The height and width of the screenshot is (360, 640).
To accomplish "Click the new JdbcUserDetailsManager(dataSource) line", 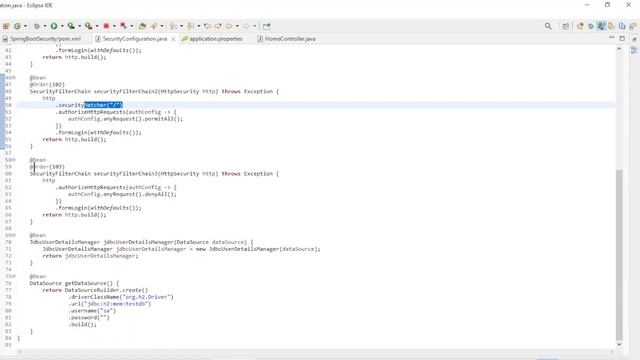I will click(181, 249).
